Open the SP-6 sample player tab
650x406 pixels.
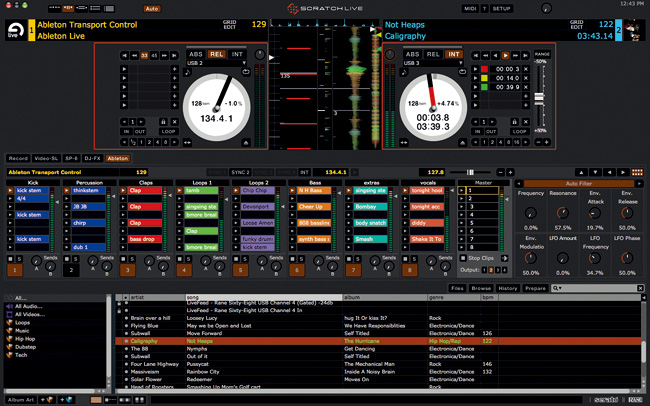point(71,158)
